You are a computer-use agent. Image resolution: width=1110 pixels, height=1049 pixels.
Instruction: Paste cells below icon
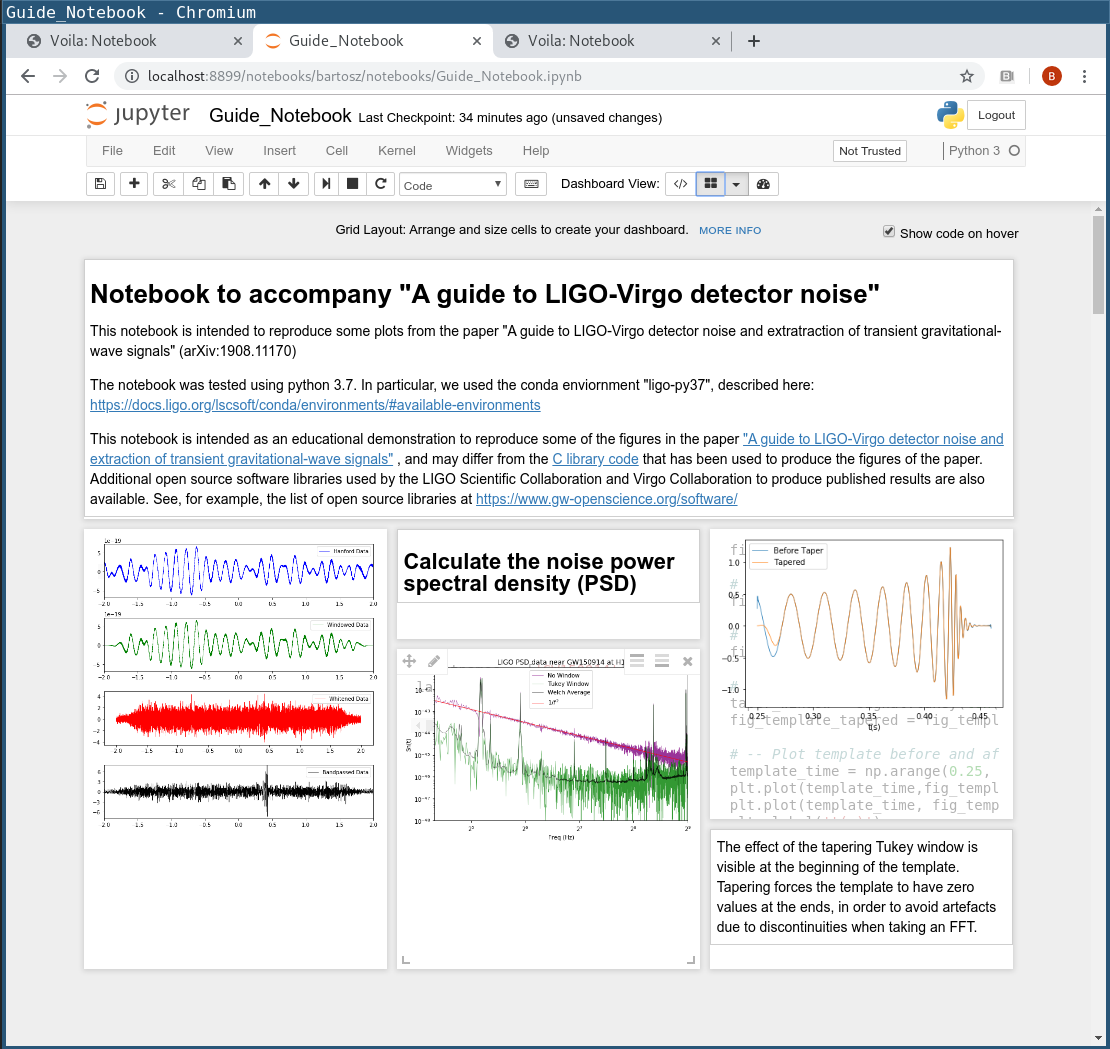(229, 184)
